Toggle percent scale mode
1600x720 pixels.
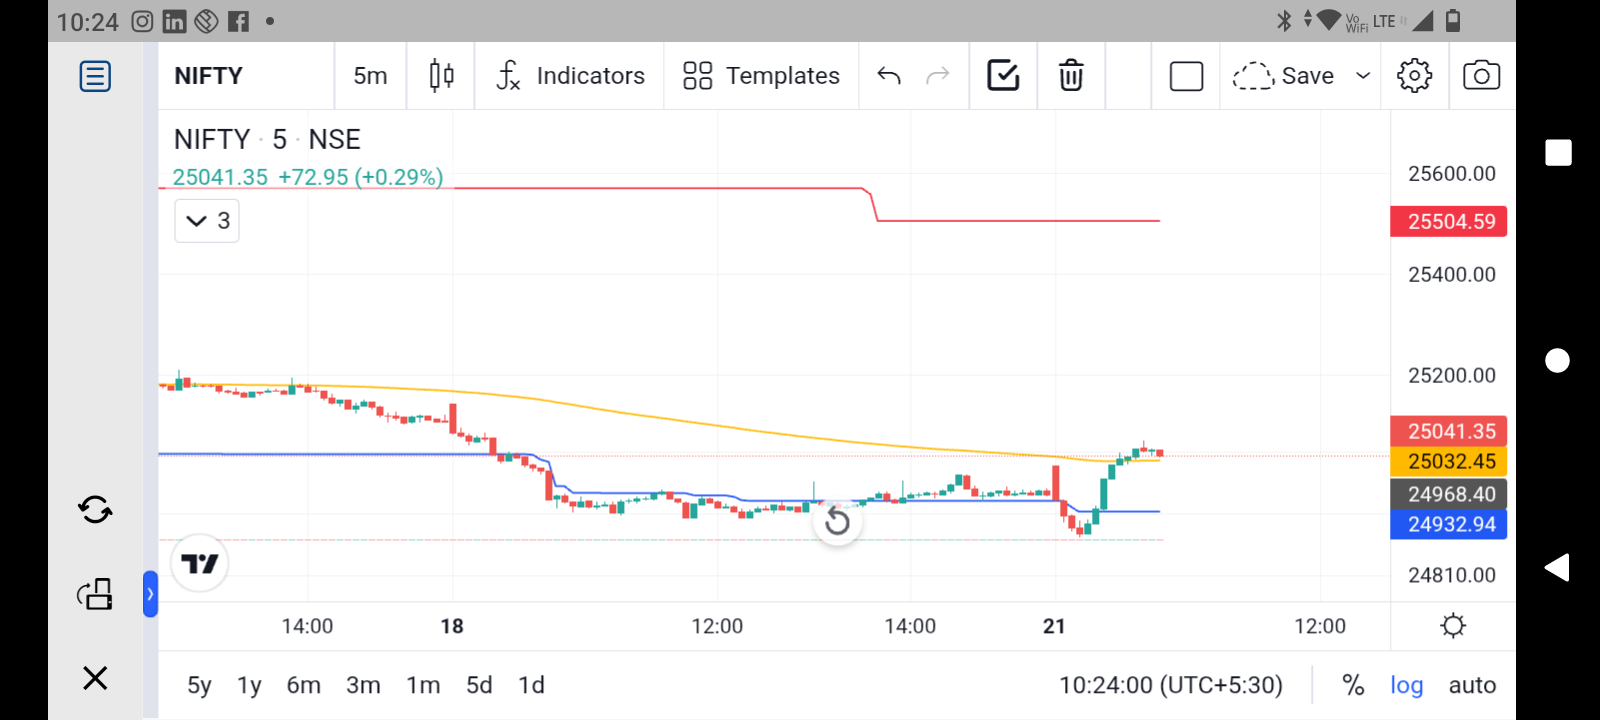coord(1353,685)
